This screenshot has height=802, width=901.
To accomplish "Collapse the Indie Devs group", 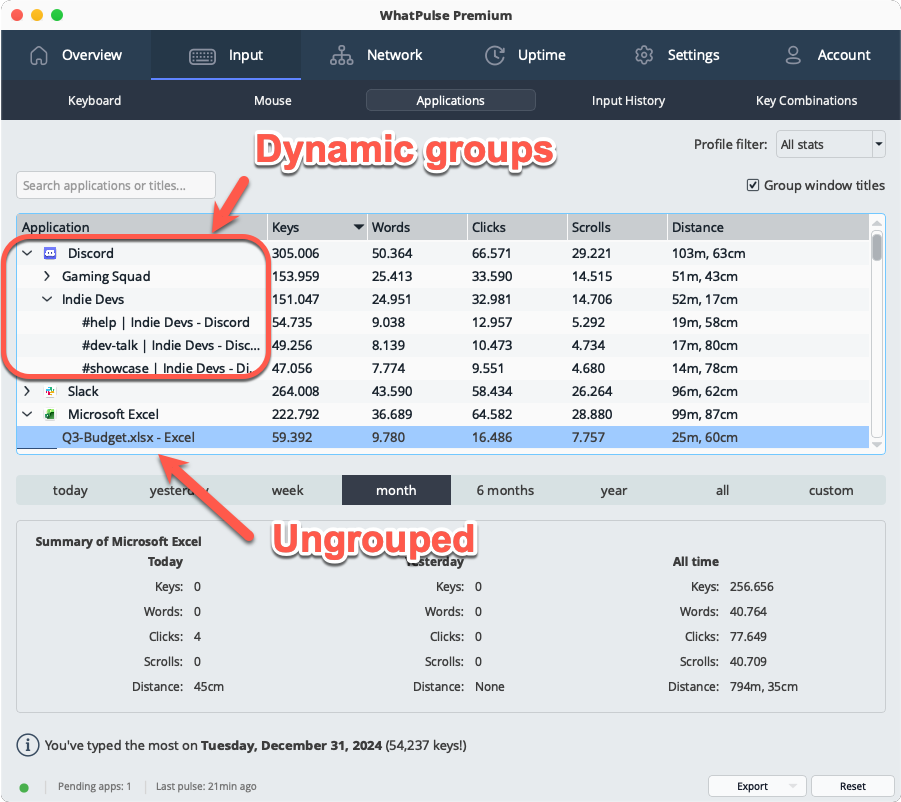I will (47, 299).
